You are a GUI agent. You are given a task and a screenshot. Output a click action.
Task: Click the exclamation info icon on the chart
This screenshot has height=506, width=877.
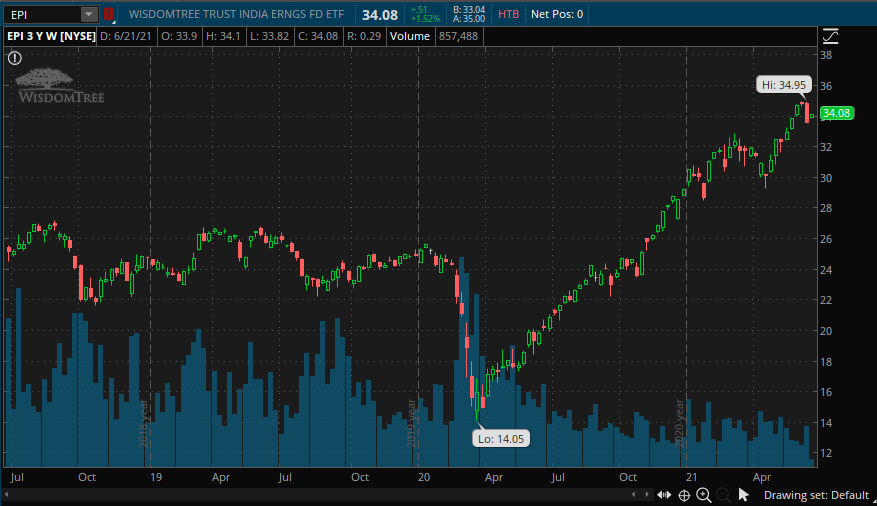(x=15, y=58)
